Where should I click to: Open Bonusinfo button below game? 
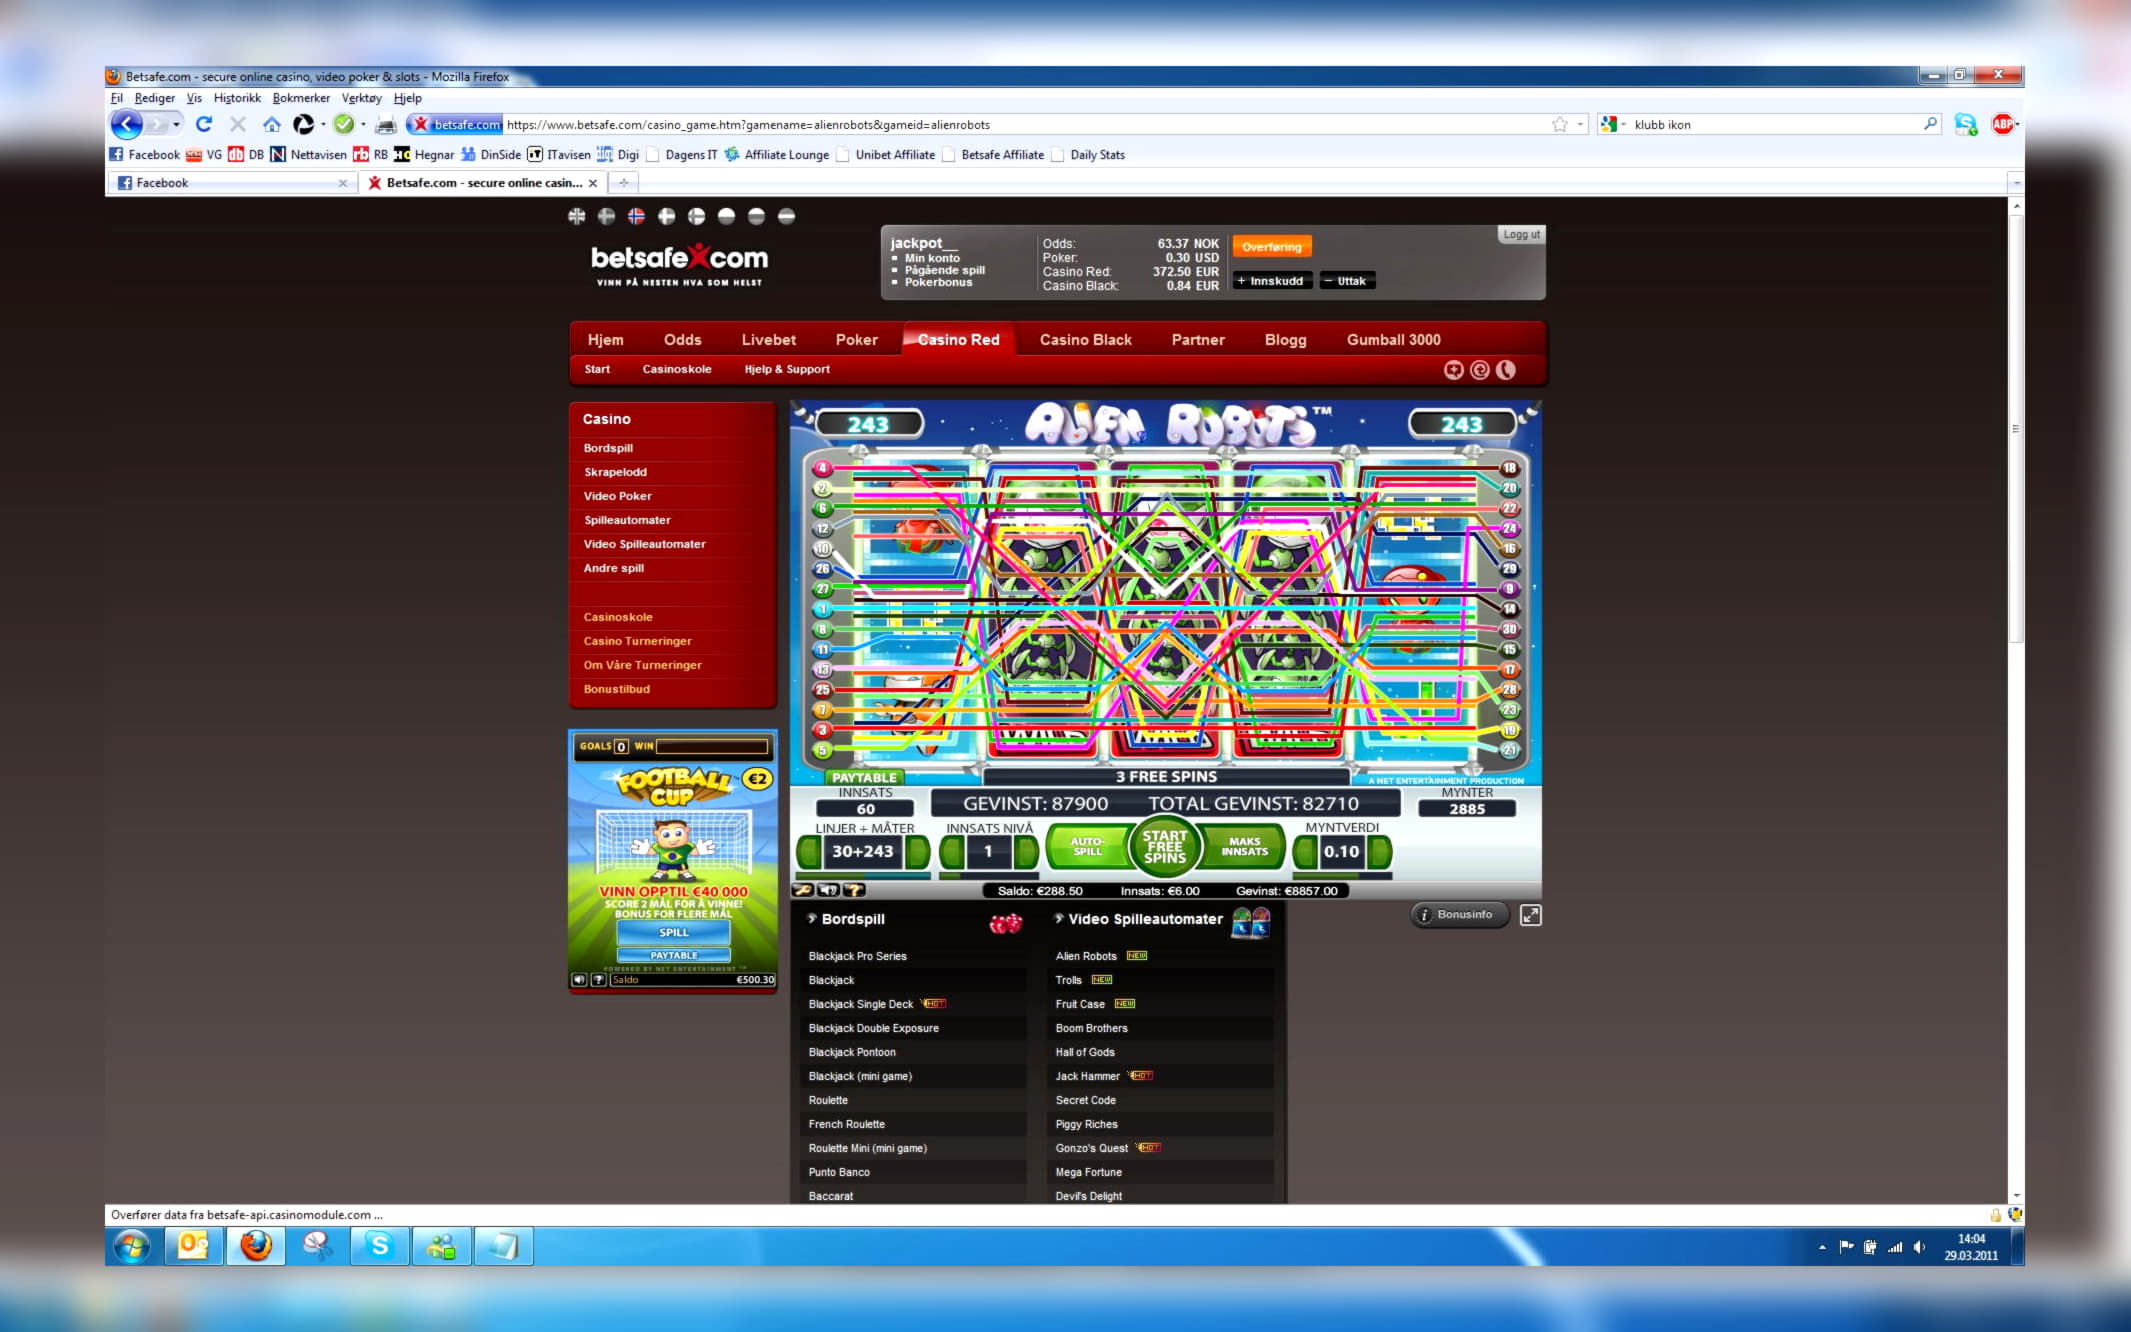(x=1459, y=915)
